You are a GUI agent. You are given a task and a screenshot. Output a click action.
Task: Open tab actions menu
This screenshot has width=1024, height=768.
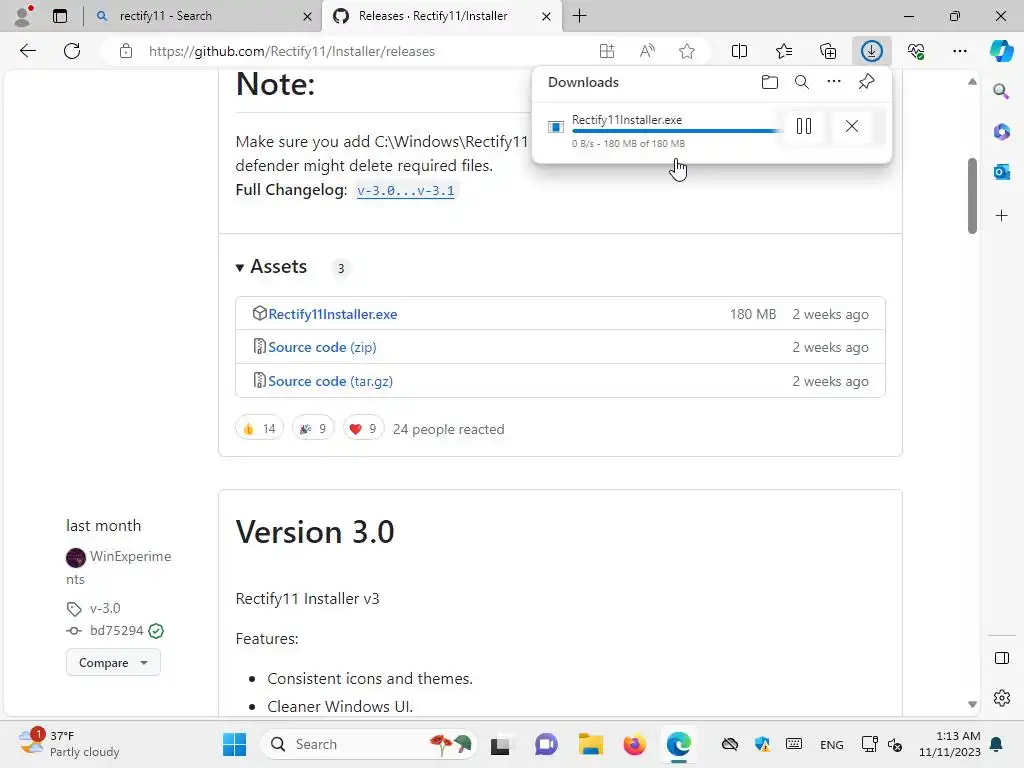[x=60, y=16]
